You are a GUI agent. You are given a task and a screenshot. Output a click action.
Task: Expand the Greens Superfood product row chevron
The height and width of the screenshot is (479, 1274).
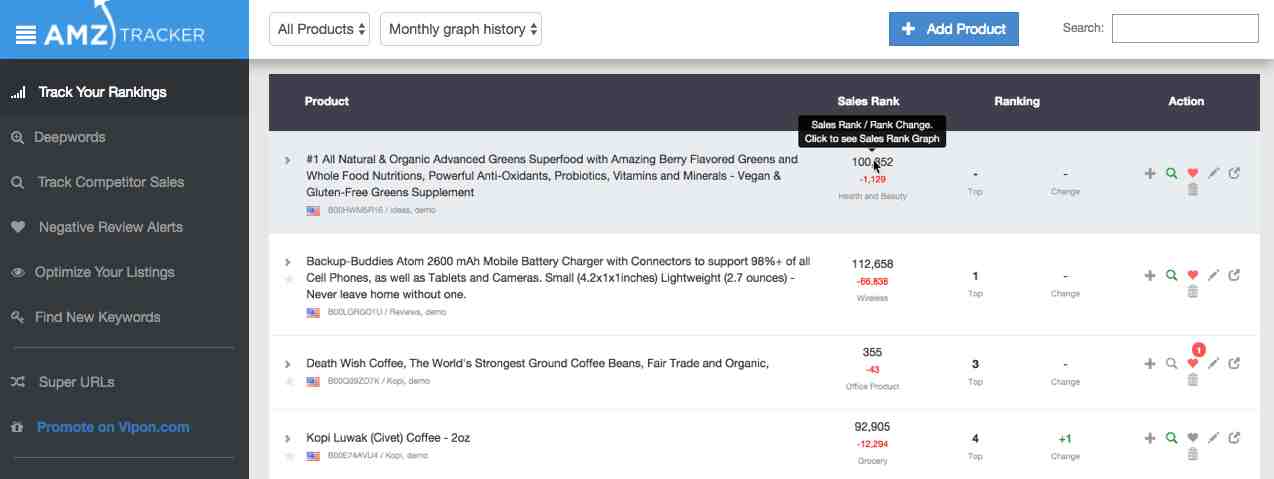(288, 160)
